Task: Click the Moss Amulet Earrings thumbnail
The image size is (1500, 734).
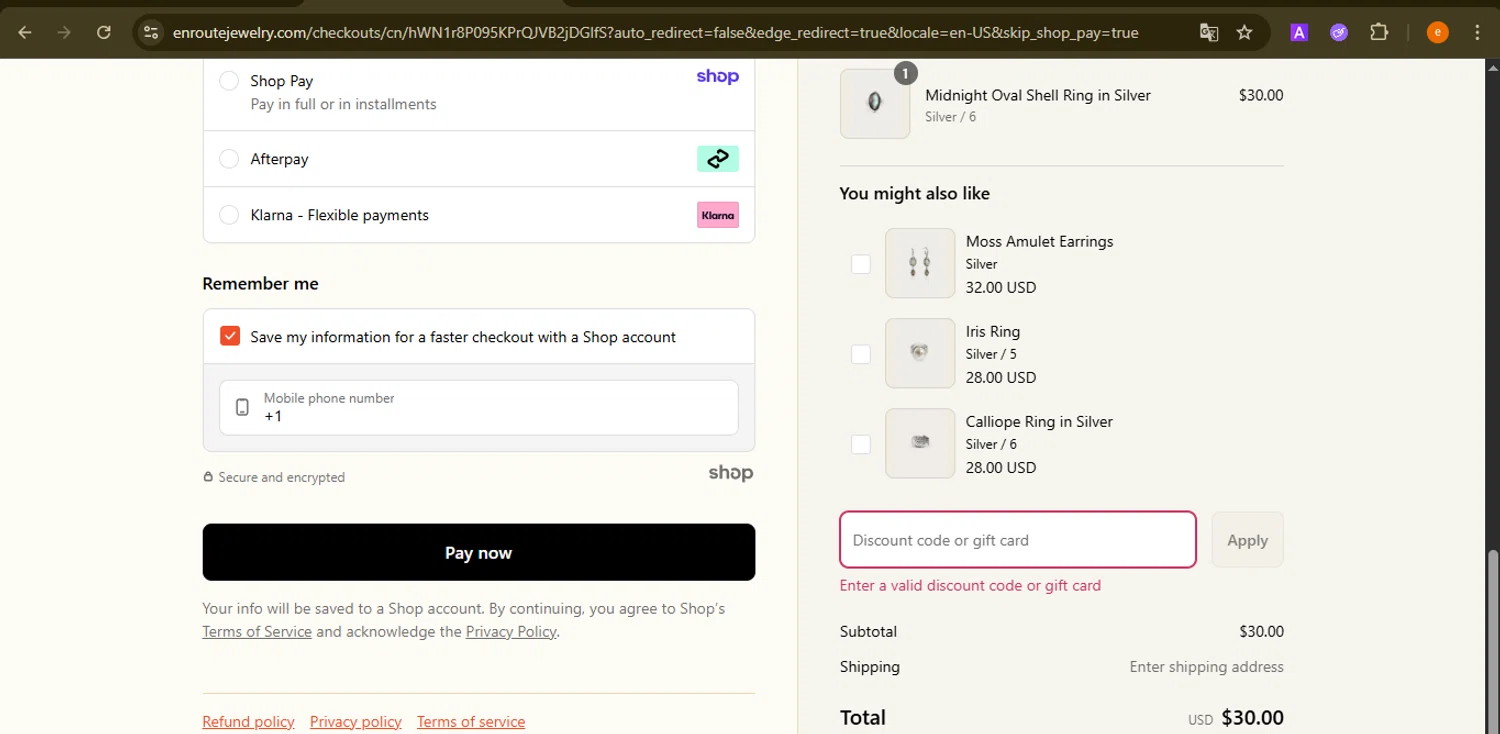Action: click(x=920, y=263)
